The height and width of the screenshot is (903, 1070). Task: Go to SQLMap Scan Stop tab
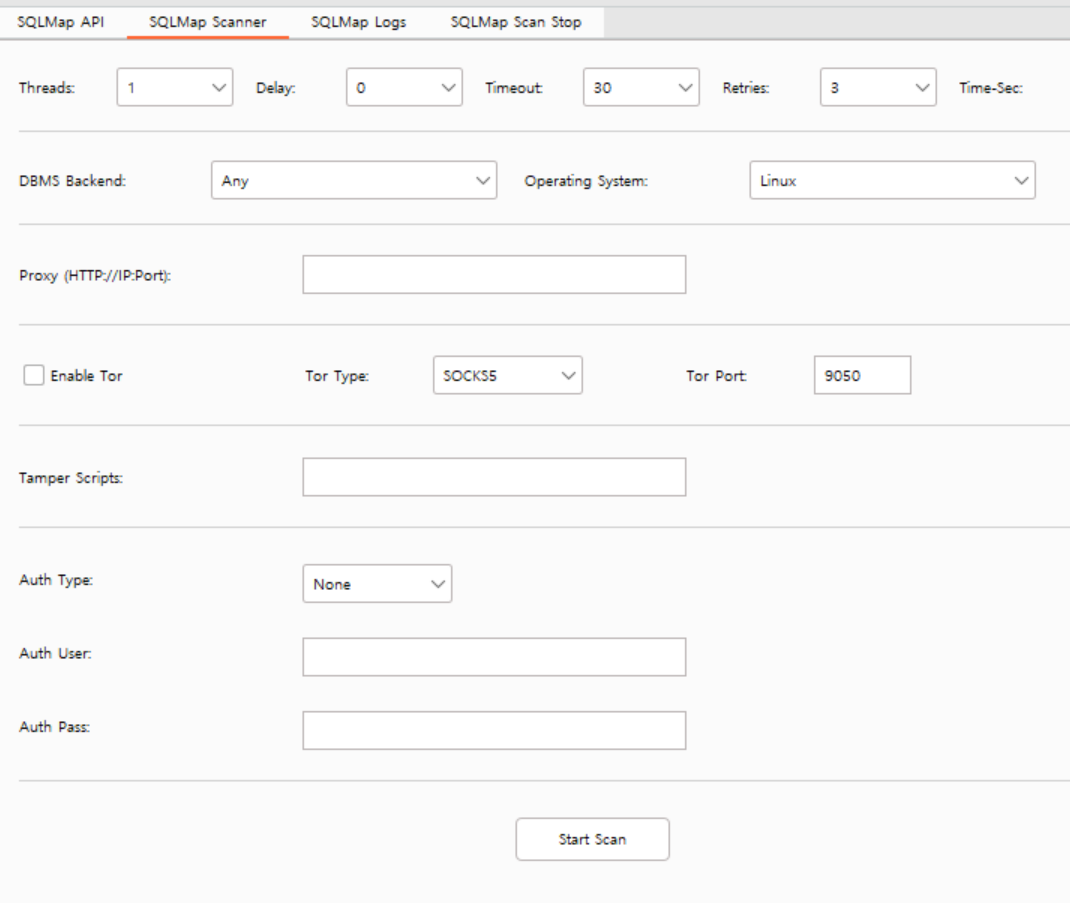coord(516,22)
